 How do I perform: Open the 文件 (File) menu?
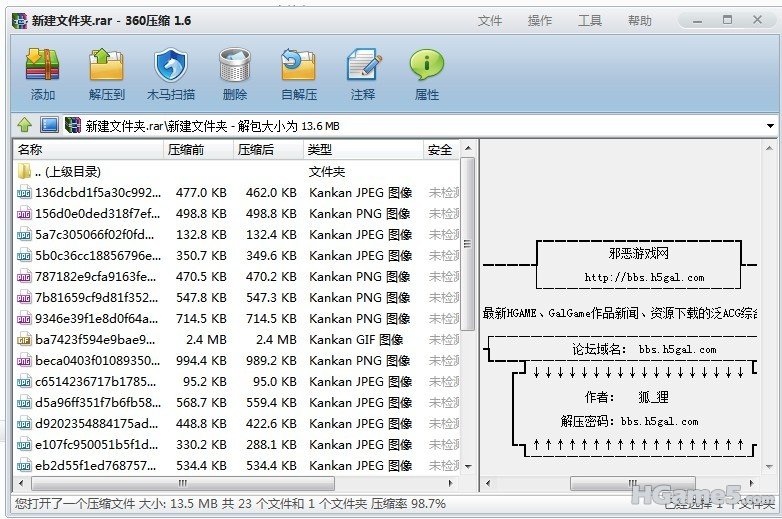point(490,21)
